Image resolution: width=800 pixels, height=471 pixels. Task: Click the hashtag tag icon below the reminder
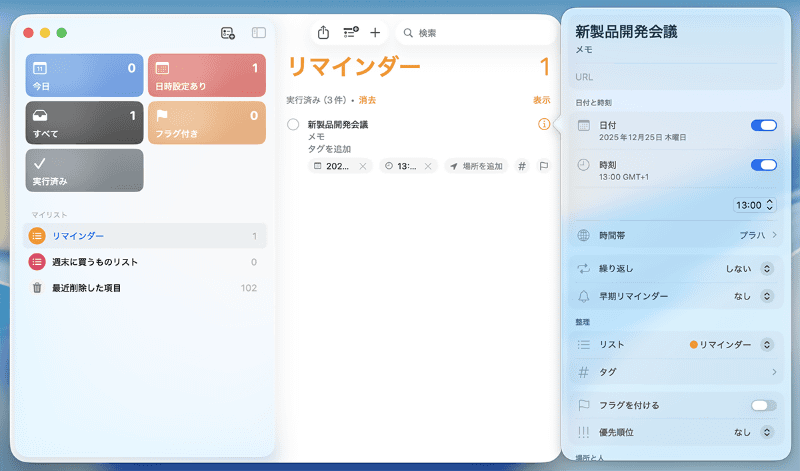522,166
